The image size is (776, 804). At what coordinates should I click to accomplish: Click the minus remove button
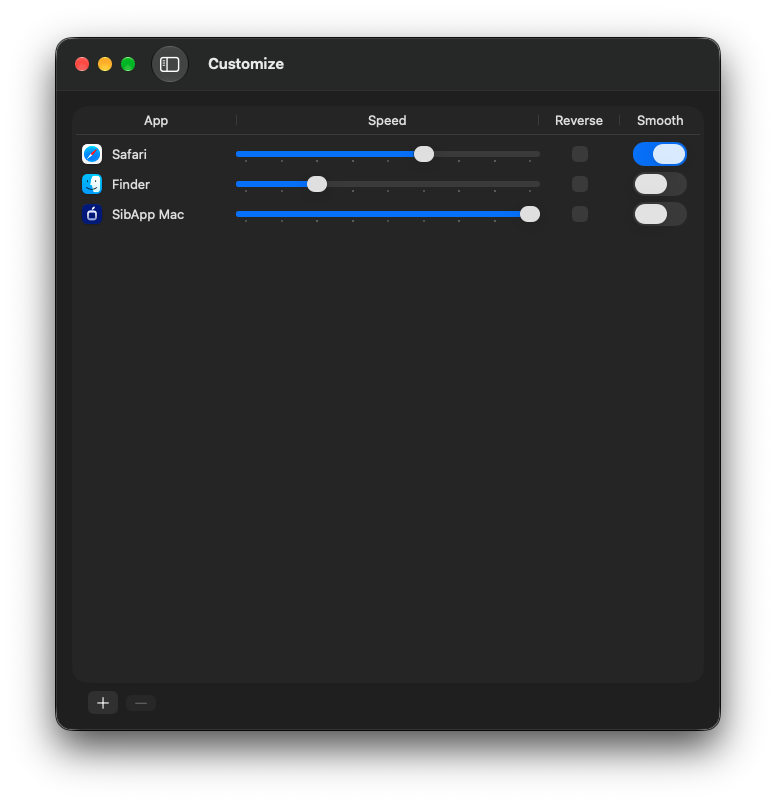tap(141, 703)
